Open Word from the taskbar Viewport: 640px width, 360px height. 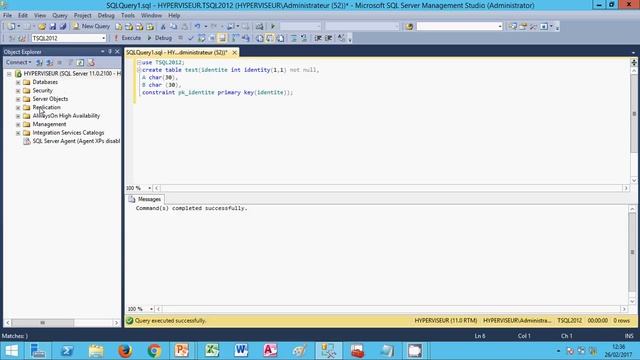tap(241, 351)
